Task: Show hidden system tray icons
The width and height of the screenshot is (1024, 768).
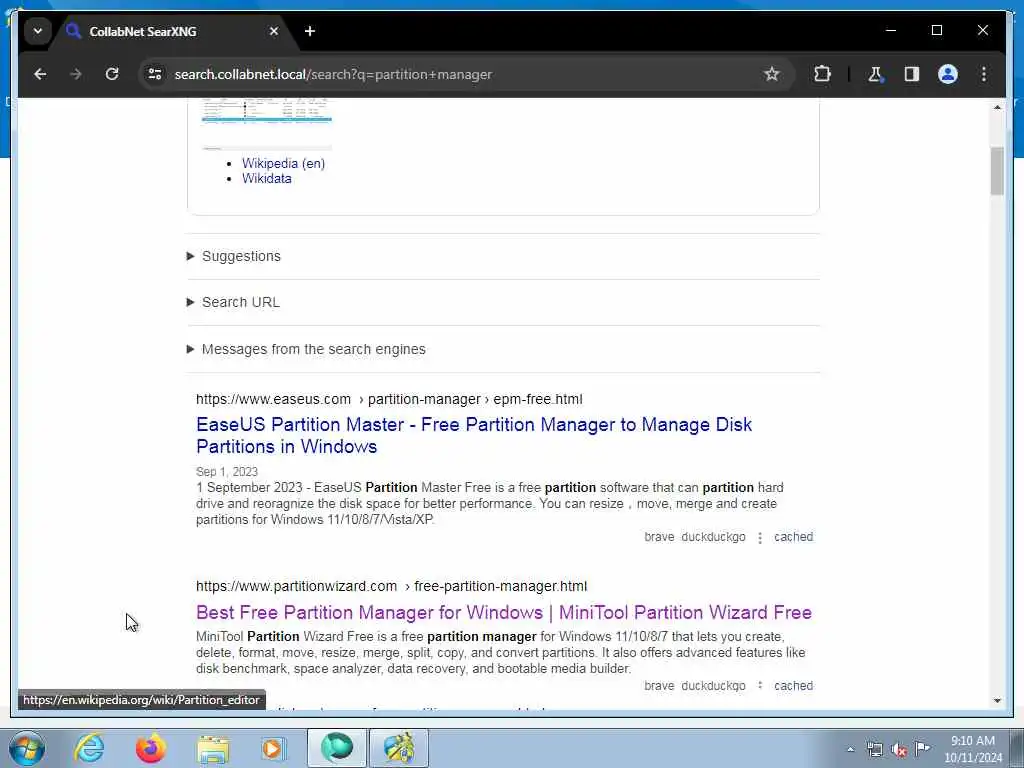Action: click(x=850, y=750)
